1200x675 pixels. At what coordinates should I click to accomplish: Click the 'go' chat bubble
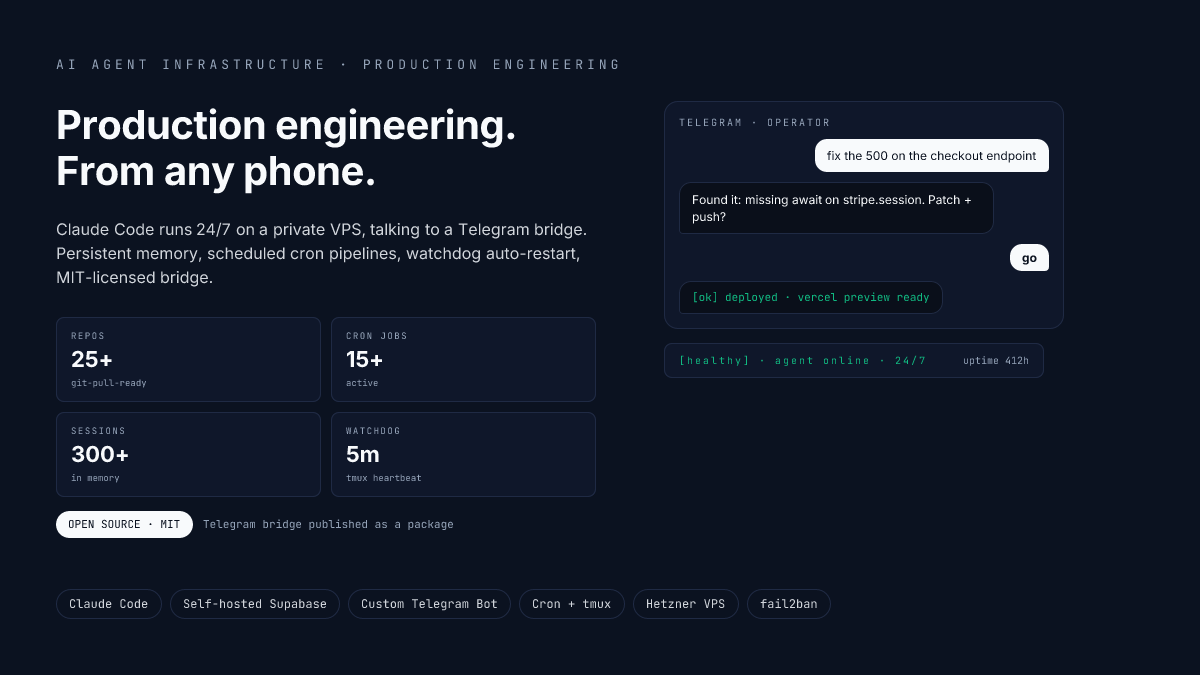[x=1029, y=258]
